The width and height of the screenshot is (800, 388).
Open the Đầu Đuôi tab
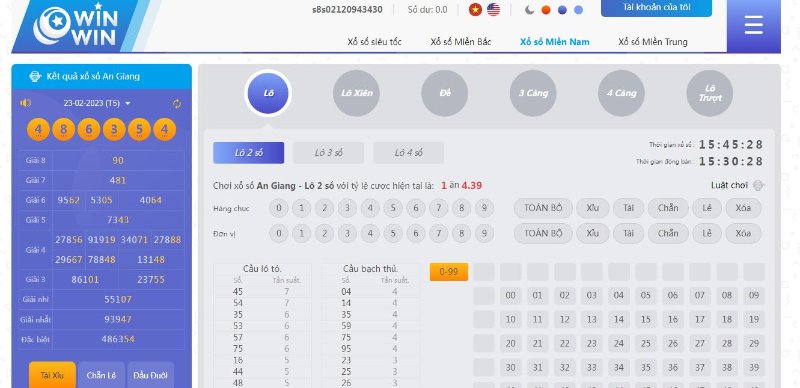150,375
